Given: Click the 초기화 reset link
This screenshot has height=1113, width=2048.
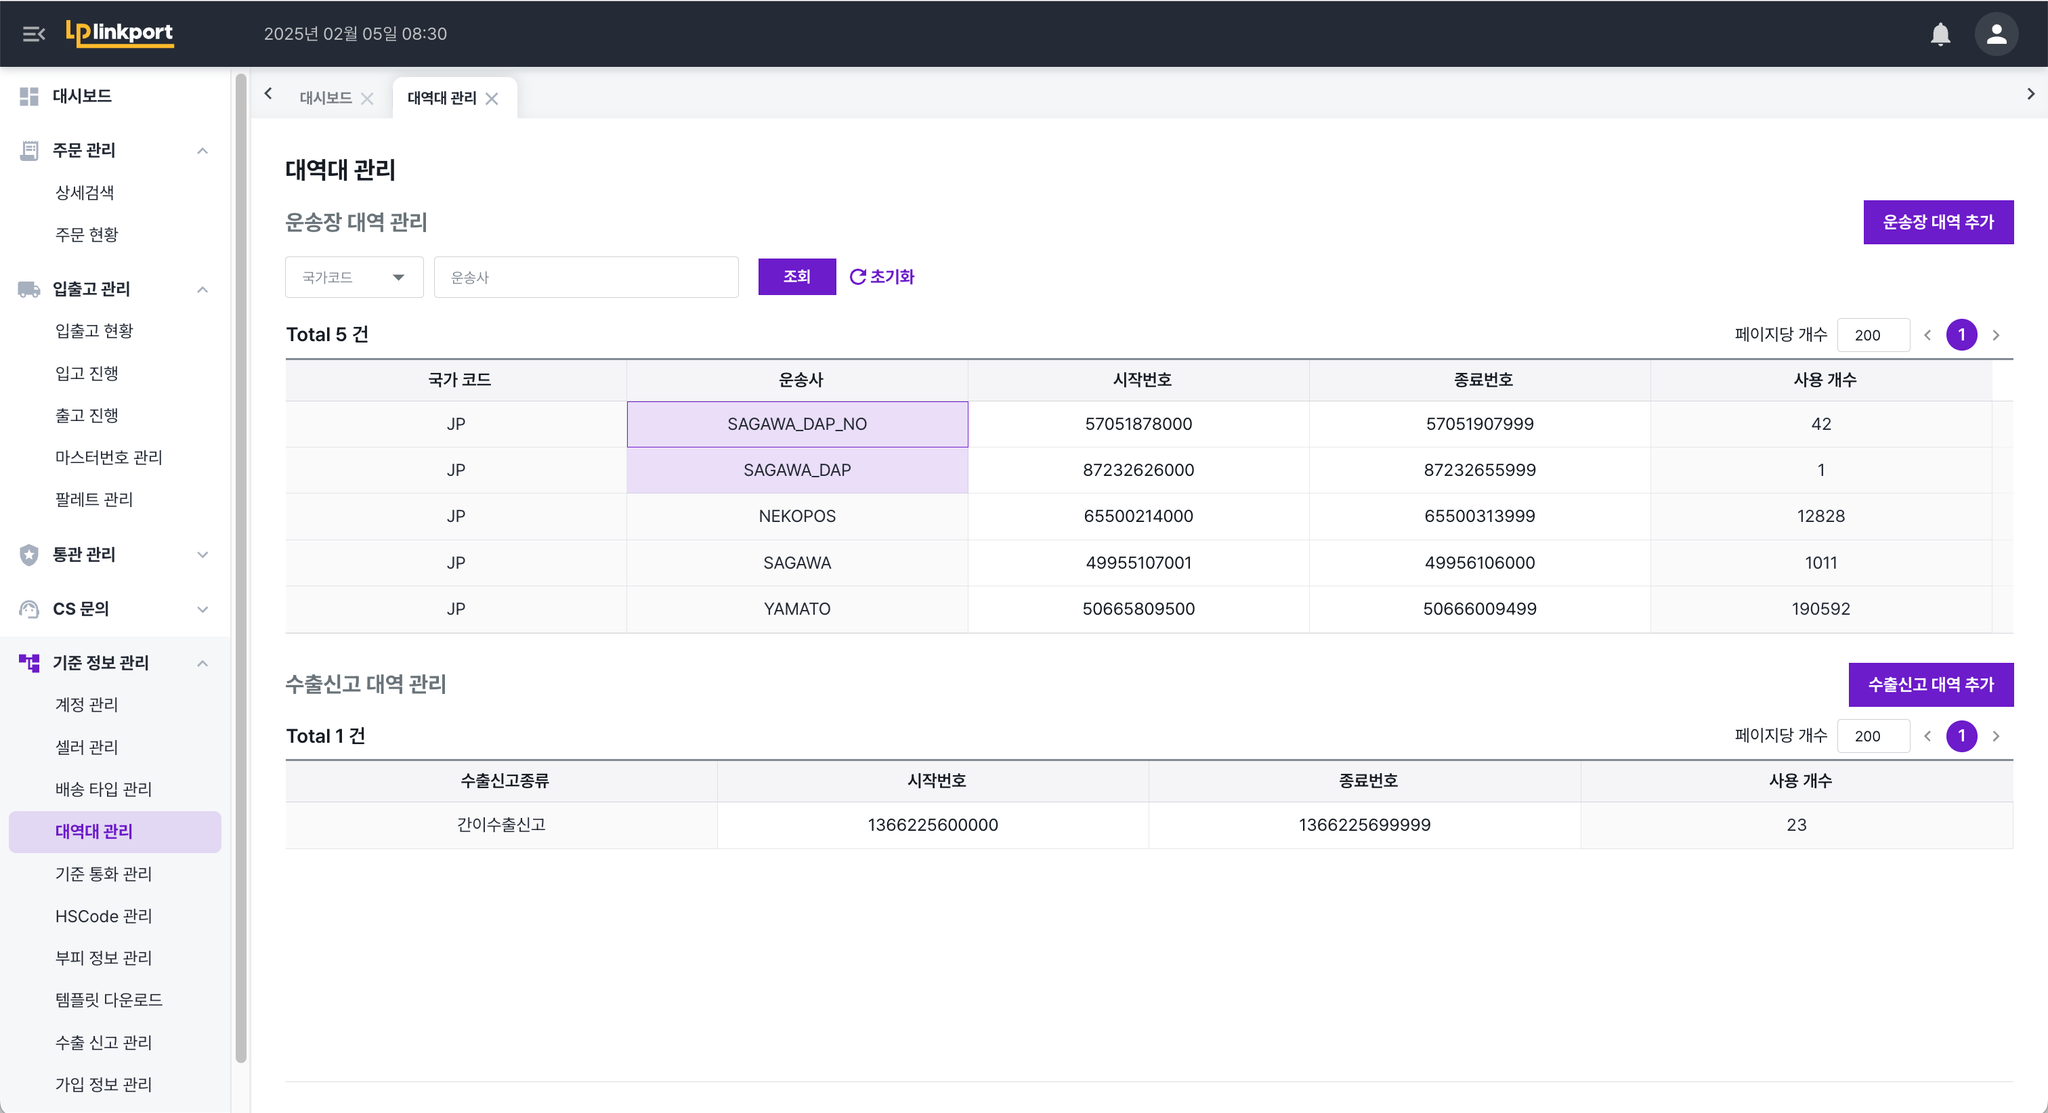Looking at the screenshot, I should point(881,277).
